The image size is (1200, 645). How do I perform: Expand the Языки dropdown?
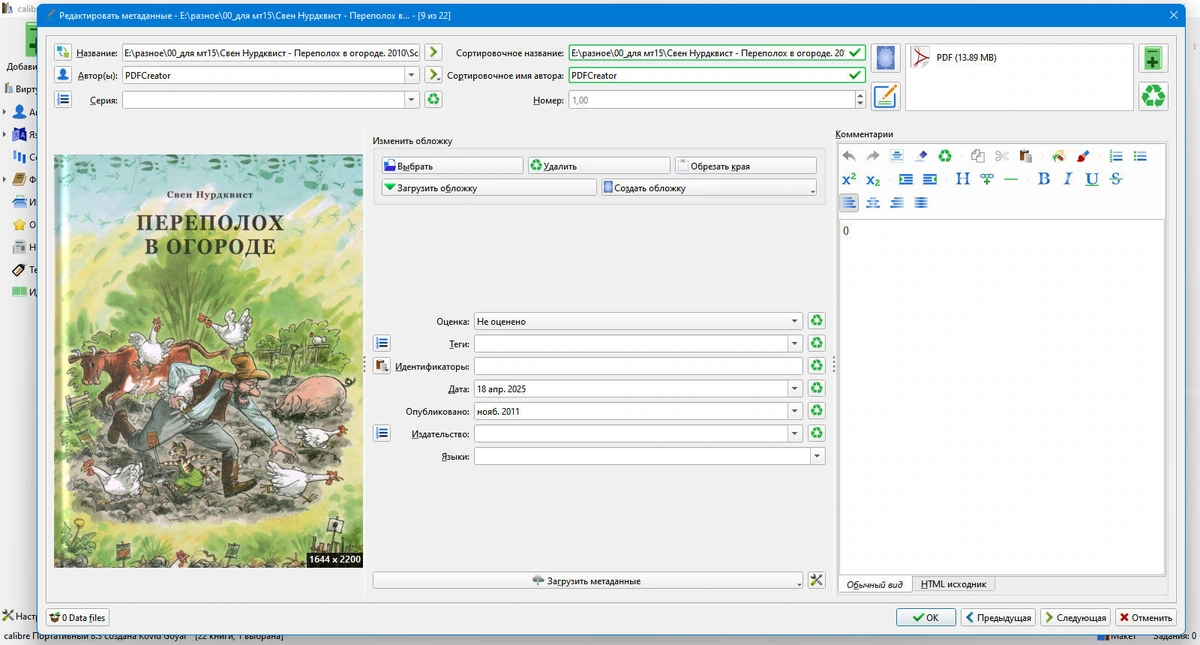point(817,456)
